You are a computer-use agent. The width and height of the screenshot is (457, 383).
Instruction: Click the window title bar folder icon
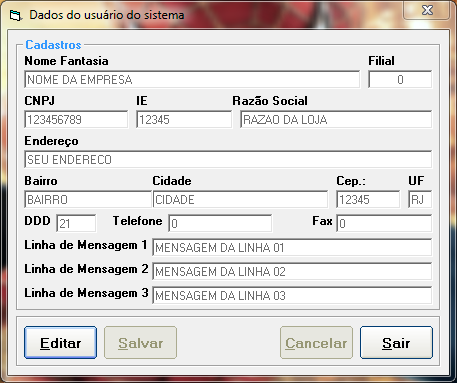[15, 15]
